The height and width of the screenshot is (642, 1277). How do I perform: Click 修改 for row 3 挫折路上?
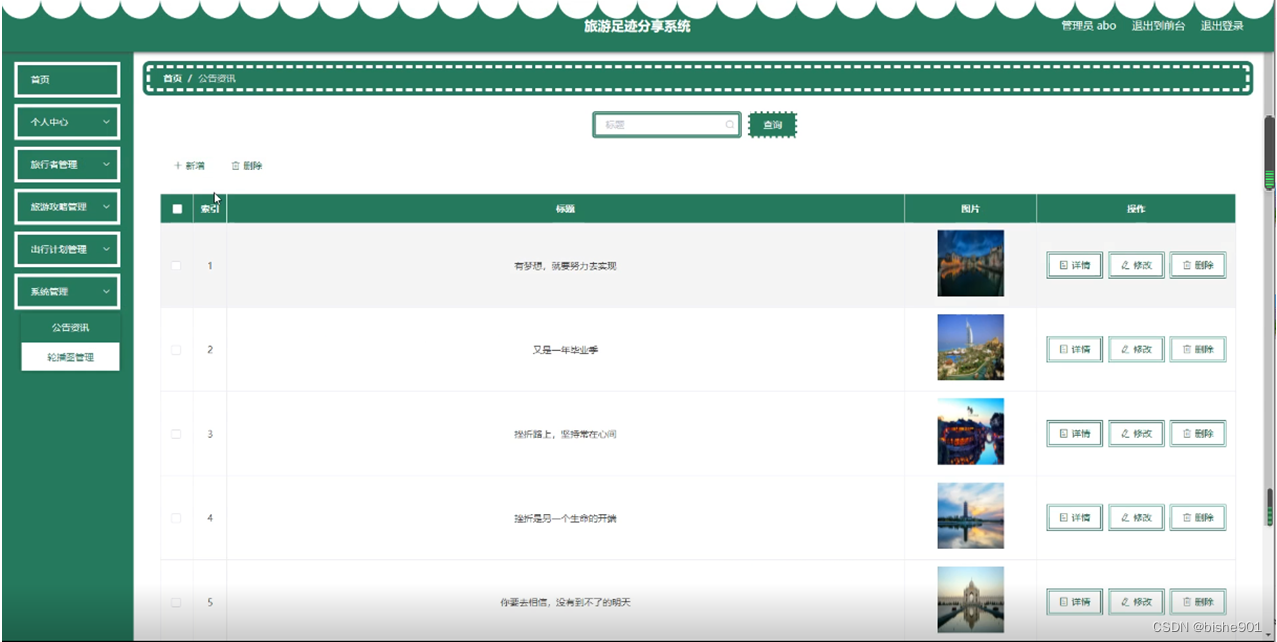pos(1136,433)
